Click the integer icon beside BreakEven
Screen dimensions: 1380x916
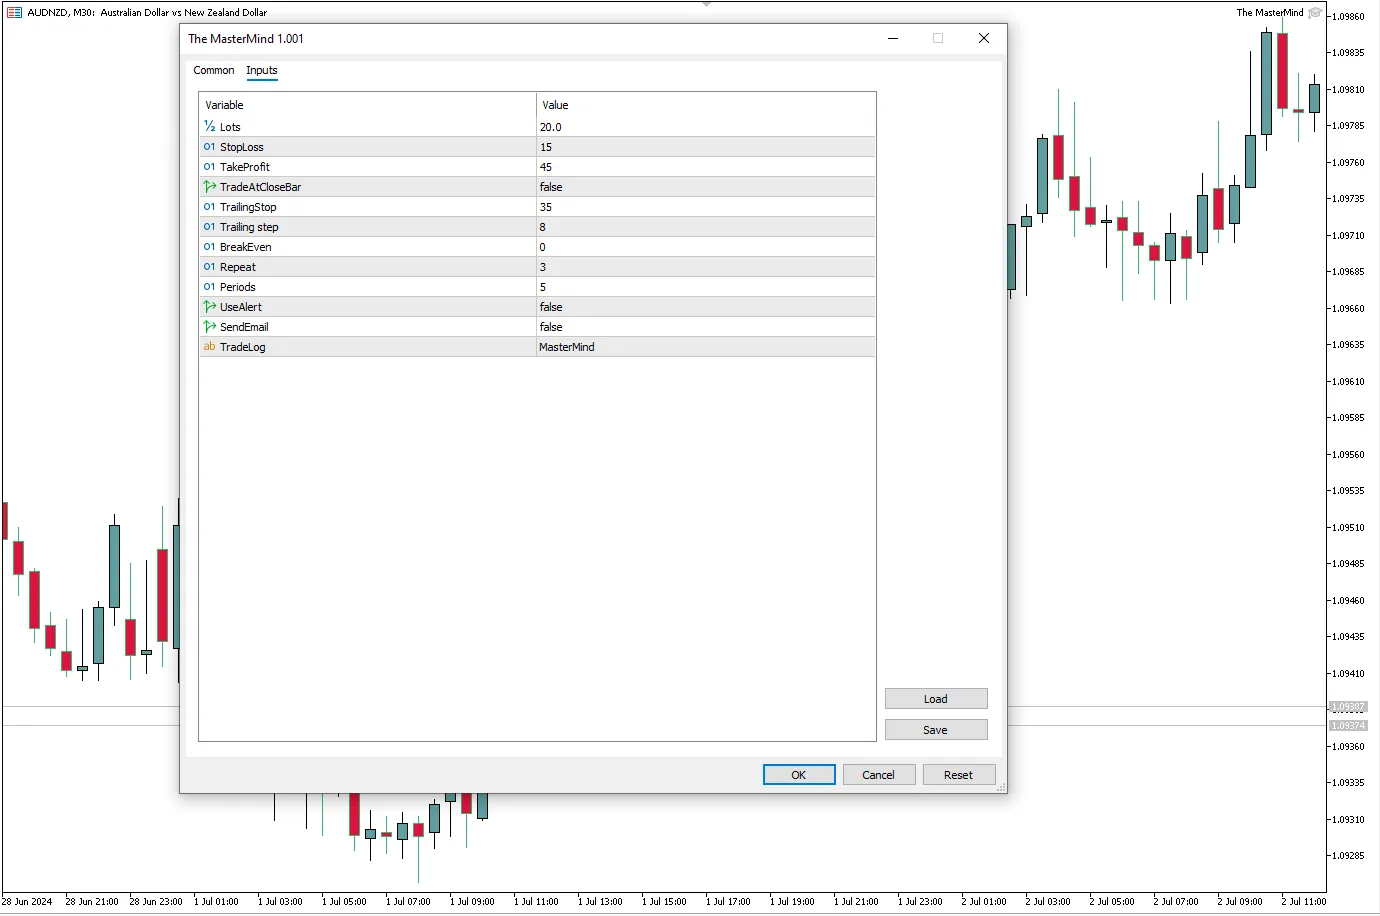210,247
